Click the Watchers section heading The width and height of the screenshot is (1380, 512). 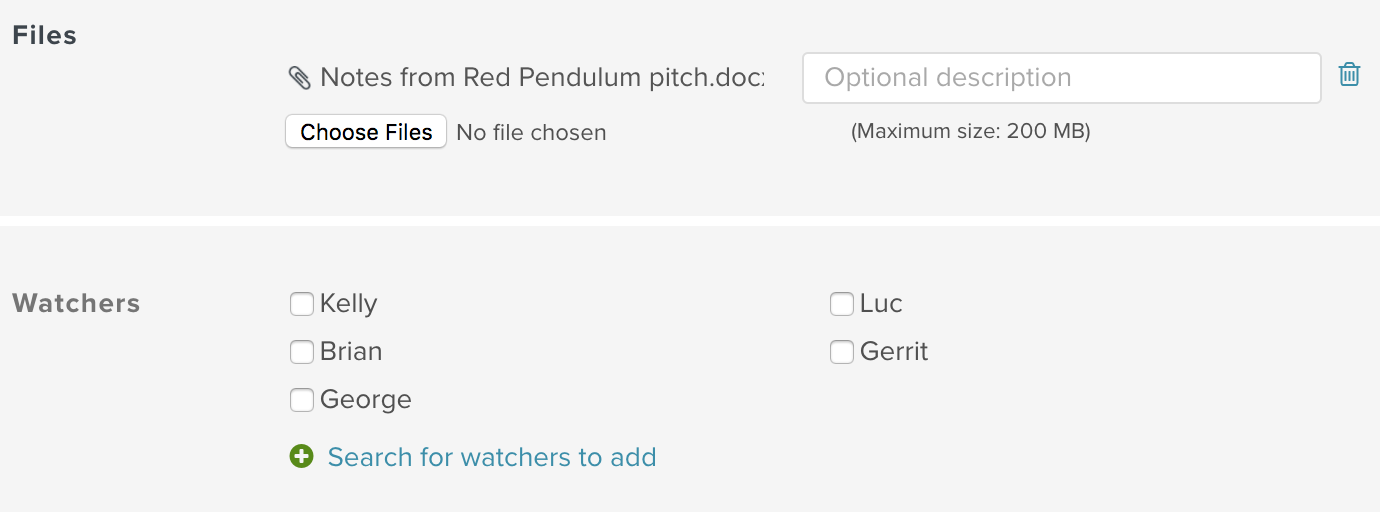click(76, 304)
